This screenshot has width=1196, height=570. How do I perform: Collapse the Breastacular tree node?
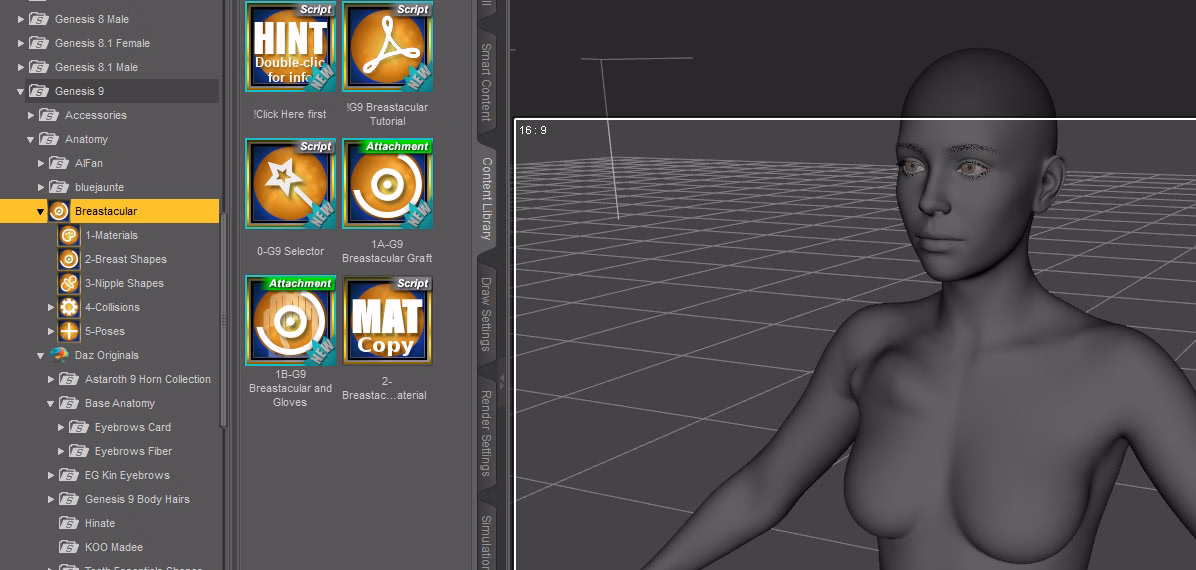pos(41,211)
